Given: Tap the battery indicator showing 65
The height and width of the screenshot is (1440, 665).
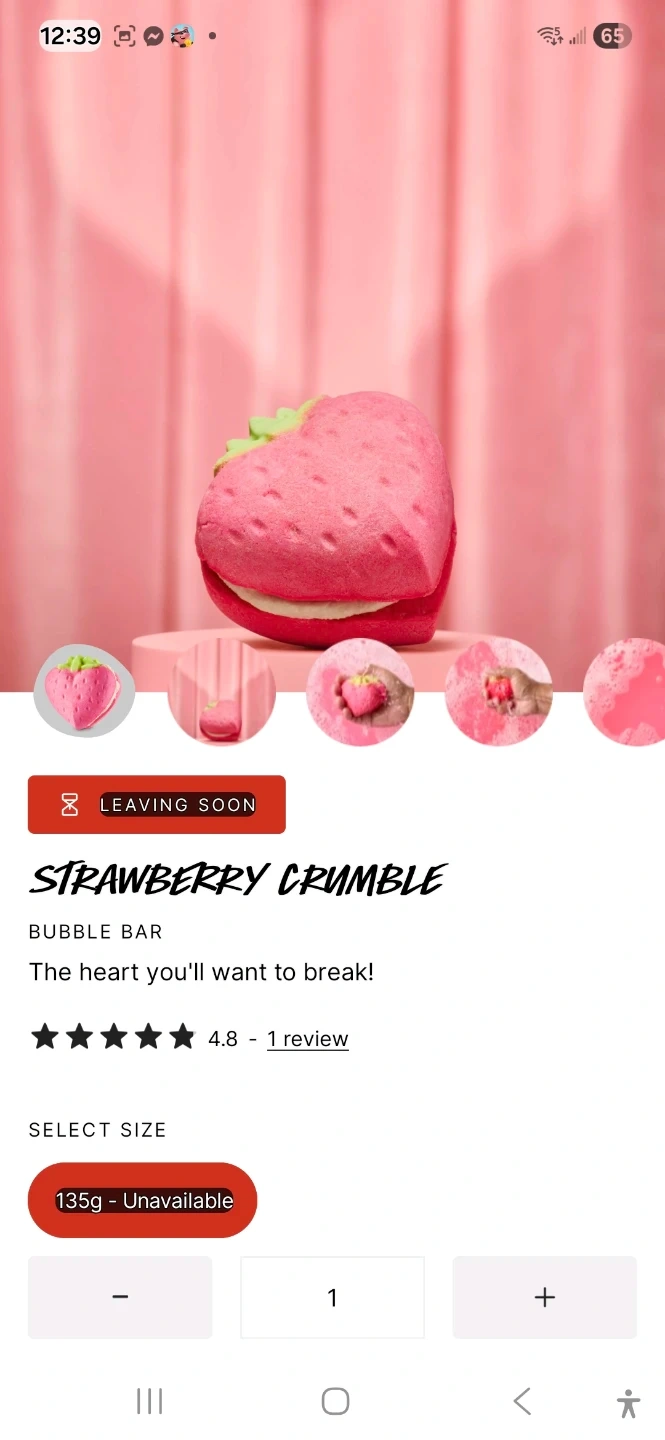Looking at the screenshot, I should tap(612, 36).
